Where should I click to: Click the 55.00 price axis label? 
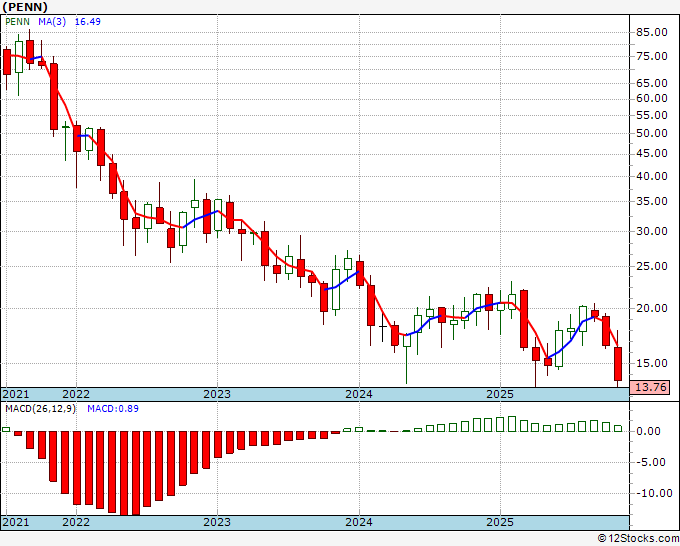tap(651, 115)
